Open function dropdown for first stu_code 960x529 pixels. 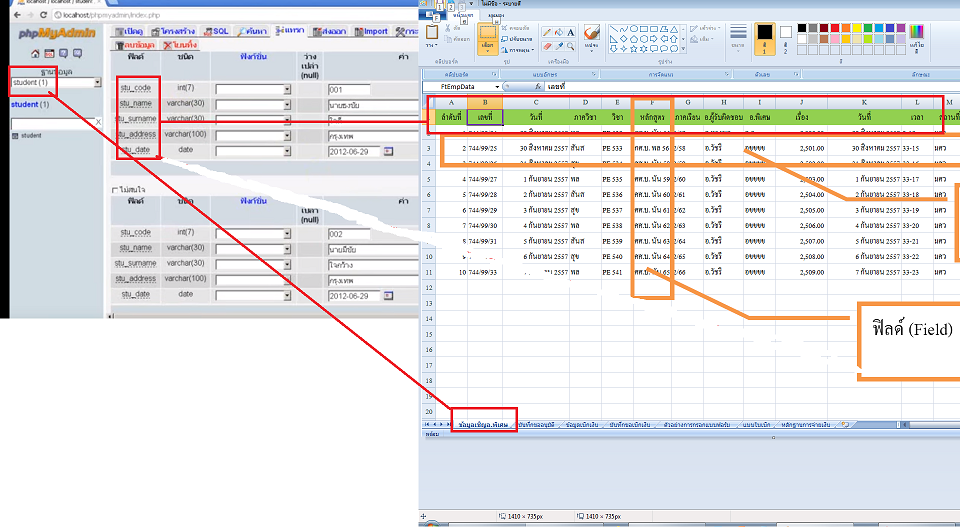(x=287, y=89)
